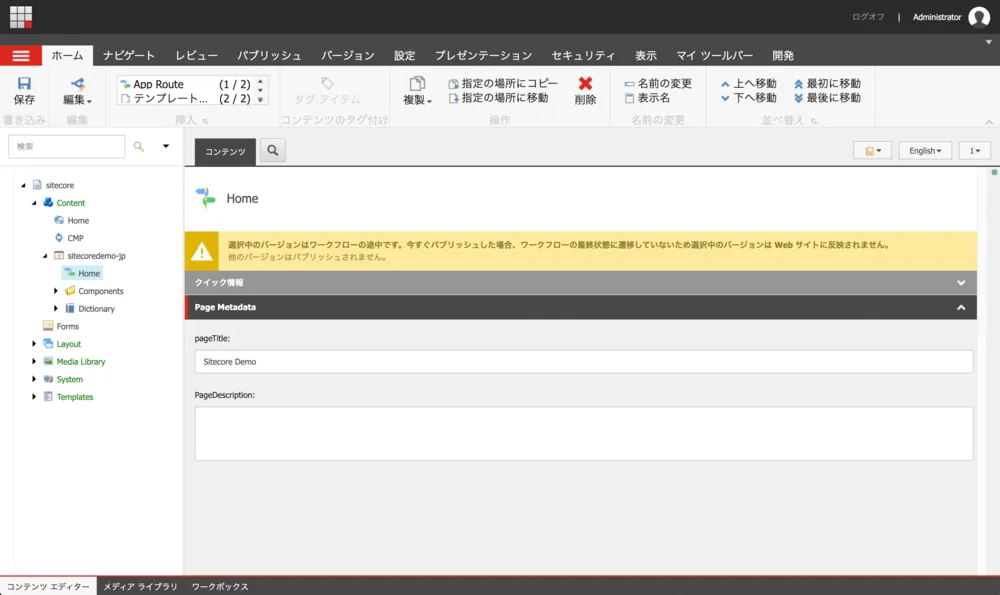Switch to the パブリッシュ ribbon tab
The width and height of the screenshot is (1000, 595).
pyautogui.click(x=269, y=55)
